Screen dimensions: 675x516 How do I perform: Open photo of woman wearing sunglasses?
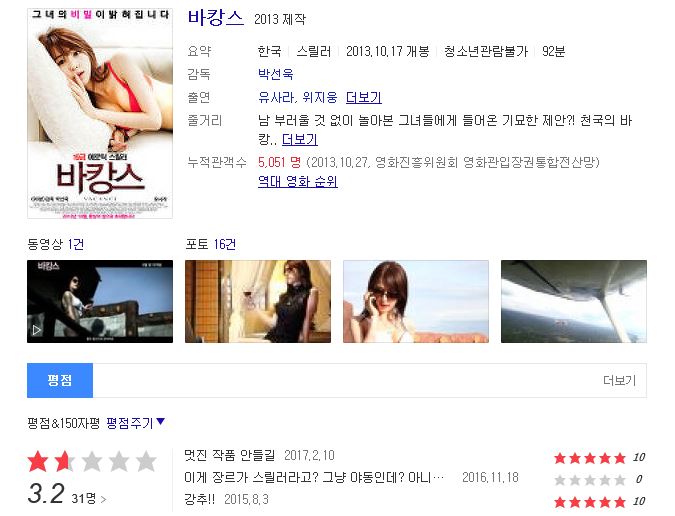pyautogui.click(x=416, y=301)
